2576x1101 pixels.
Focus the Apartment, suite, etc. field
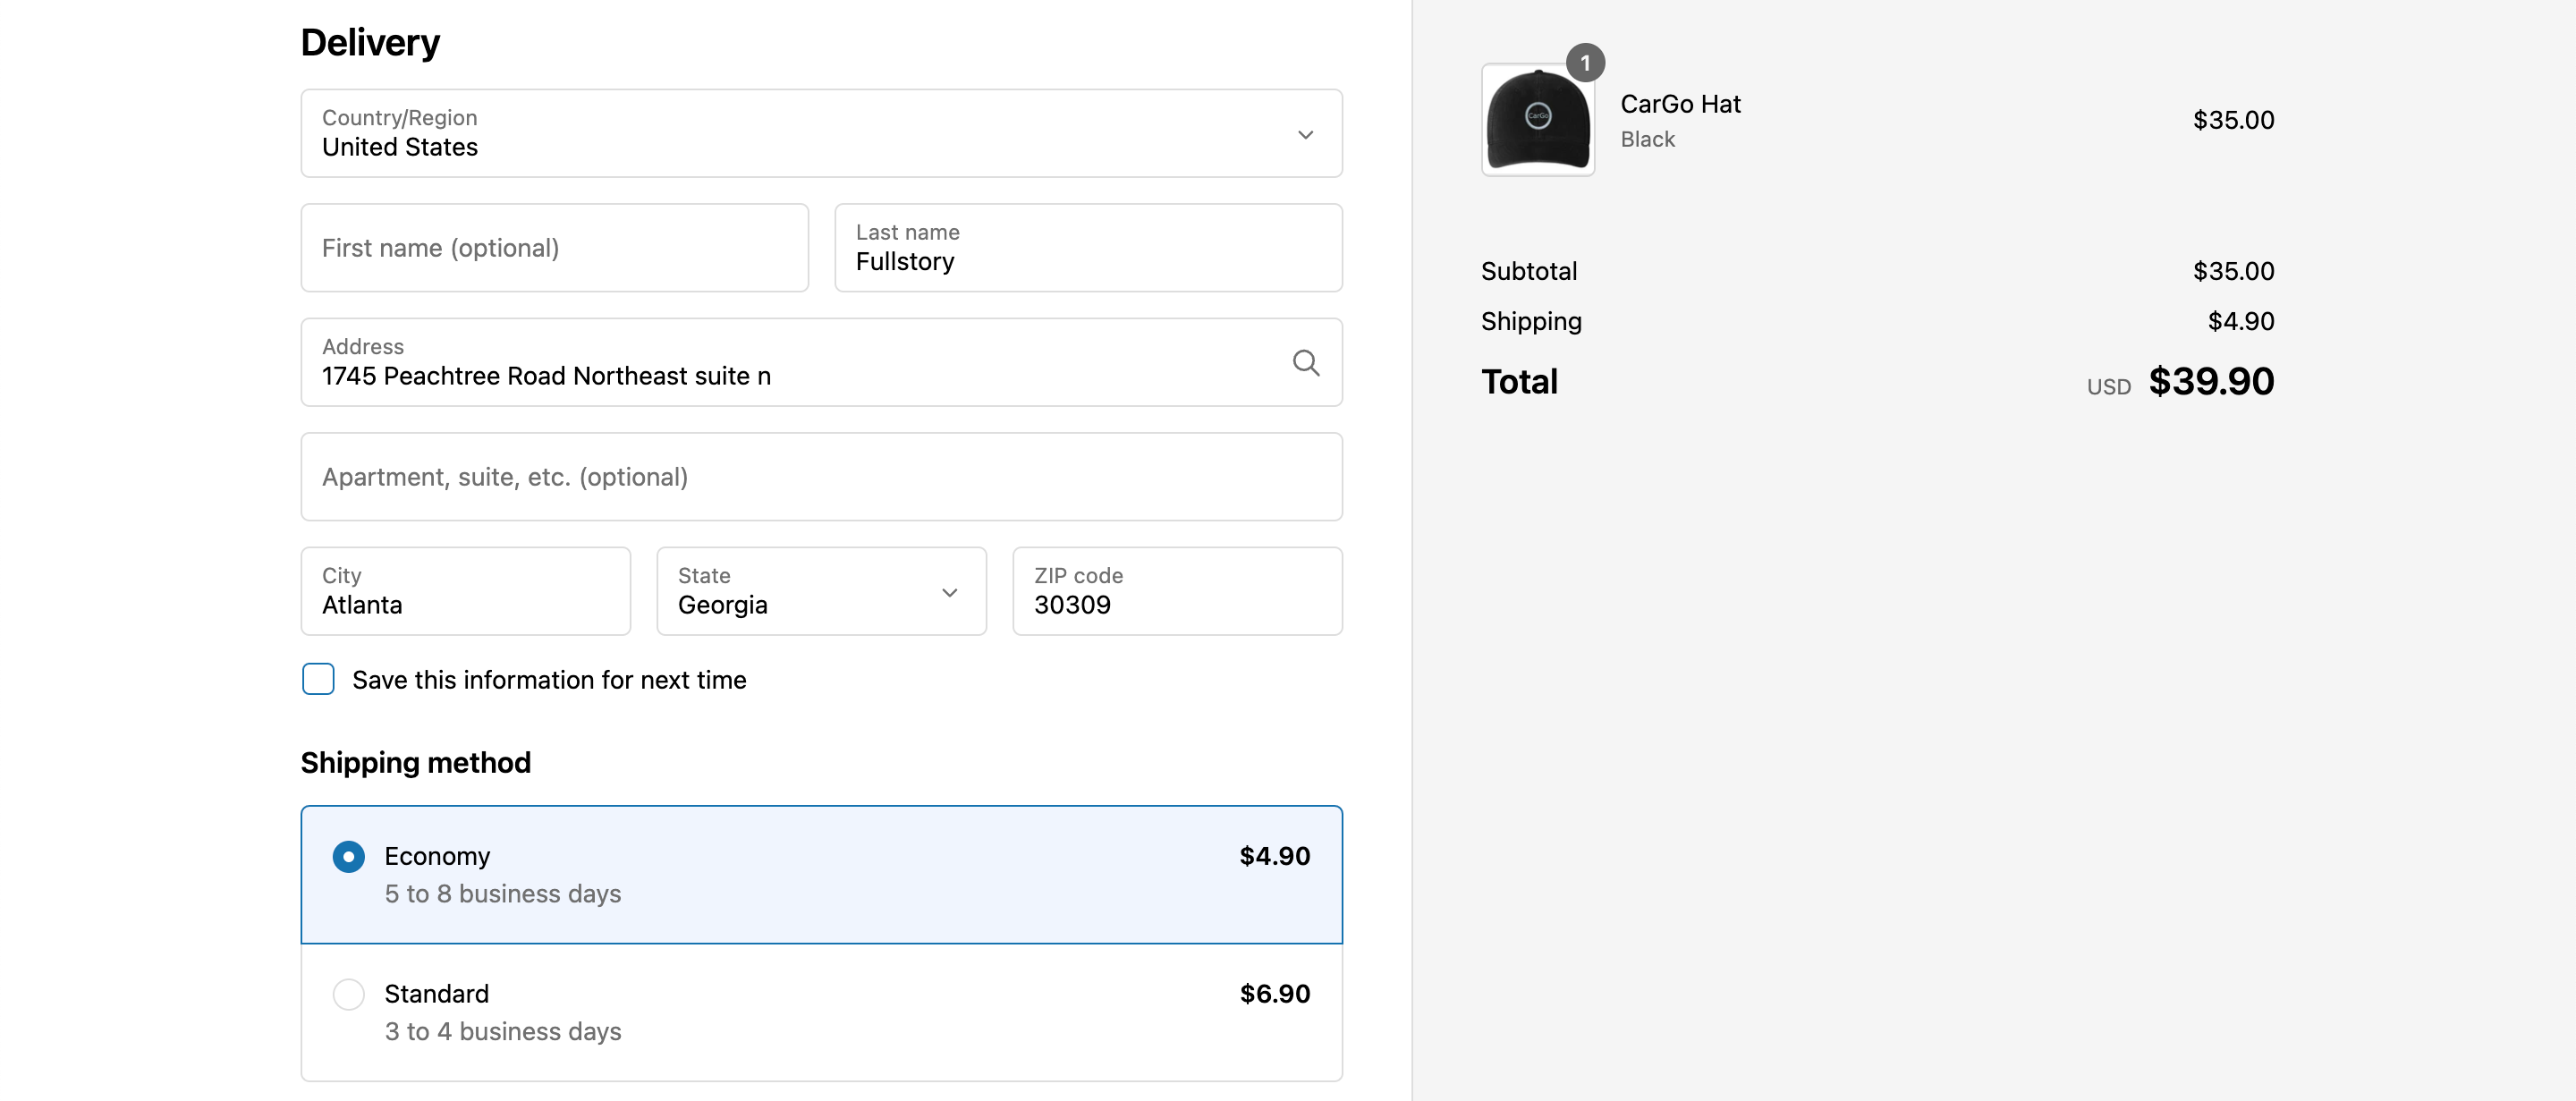820,477
